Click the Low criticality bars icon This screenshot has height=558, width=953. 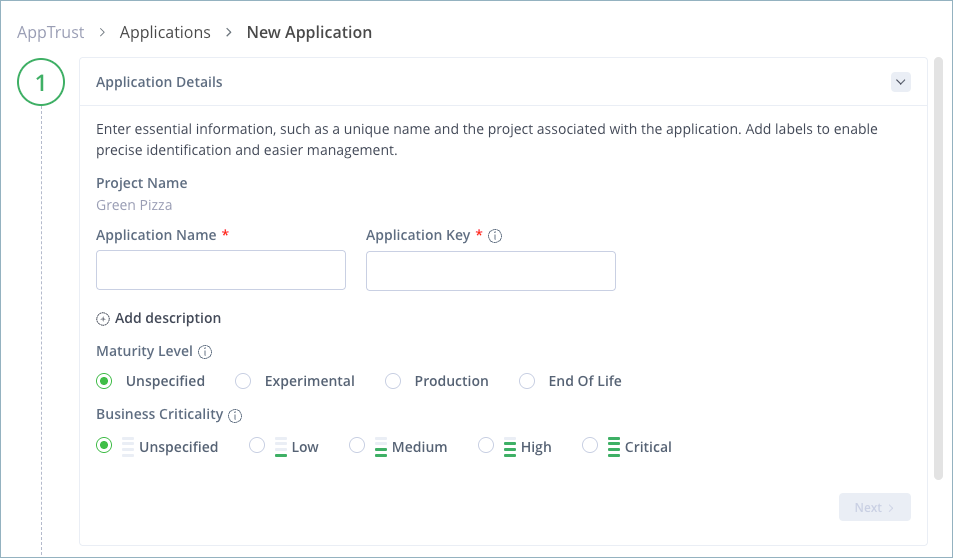pos(281,447)
